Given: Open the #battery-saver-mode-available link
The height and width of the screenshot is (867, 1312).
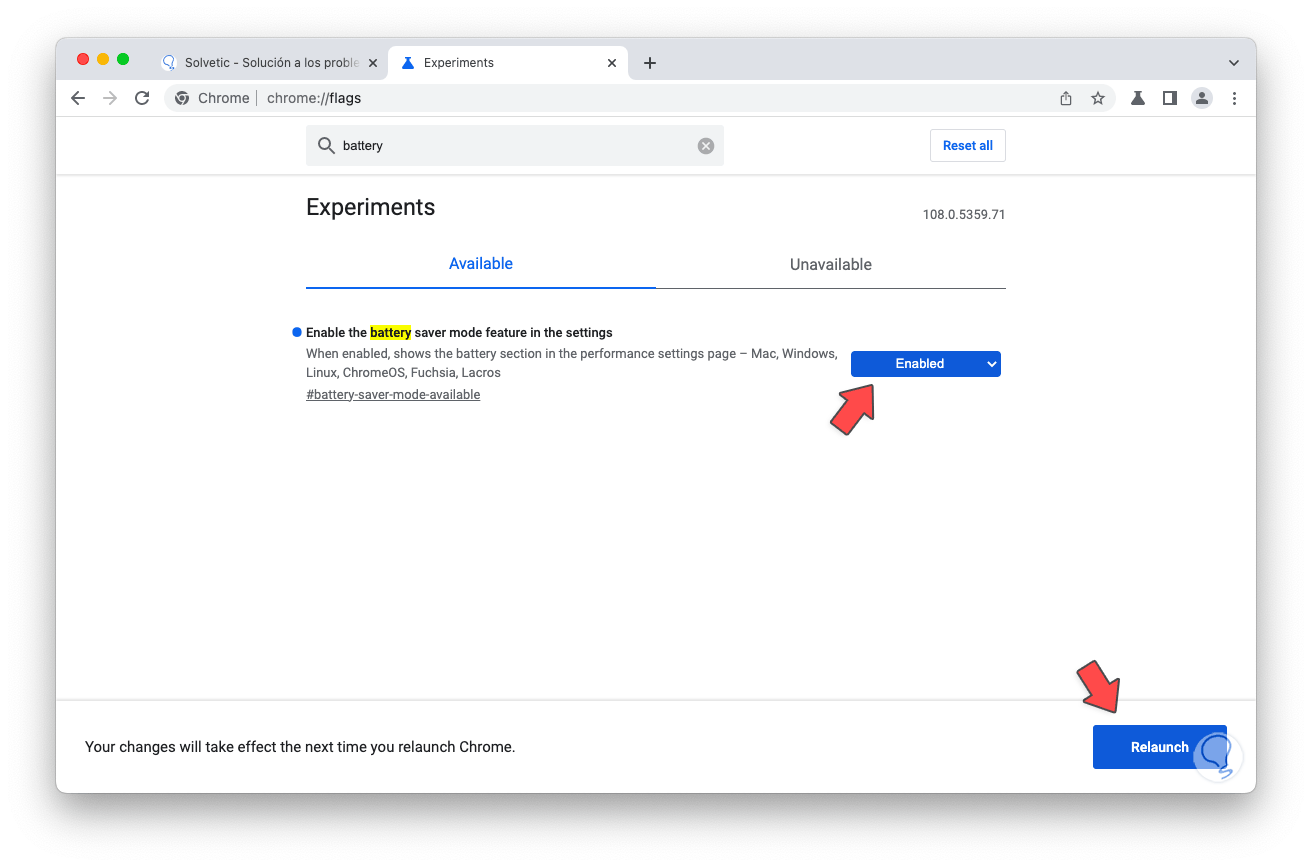Looking at the screenshot, I should [393, 395].
